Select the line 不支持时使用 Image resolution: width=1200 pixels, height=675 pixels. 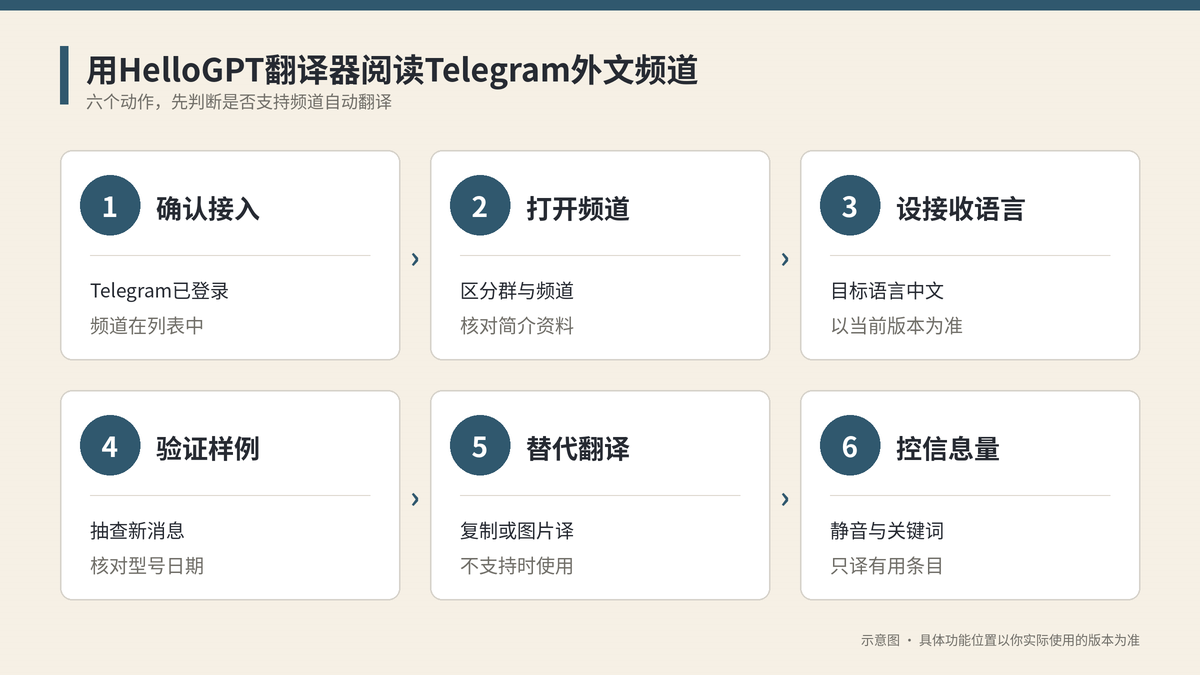(x=517, y=565)
